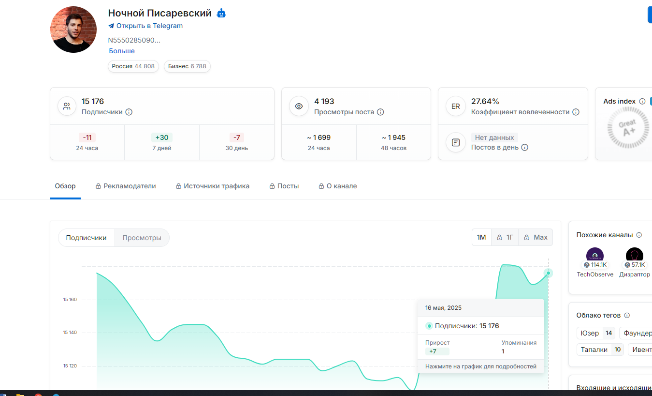The width and height of the screenshot is (652, 396).
Task: Click the 'Больше' link under description
Action: click(x=121, y=51)
